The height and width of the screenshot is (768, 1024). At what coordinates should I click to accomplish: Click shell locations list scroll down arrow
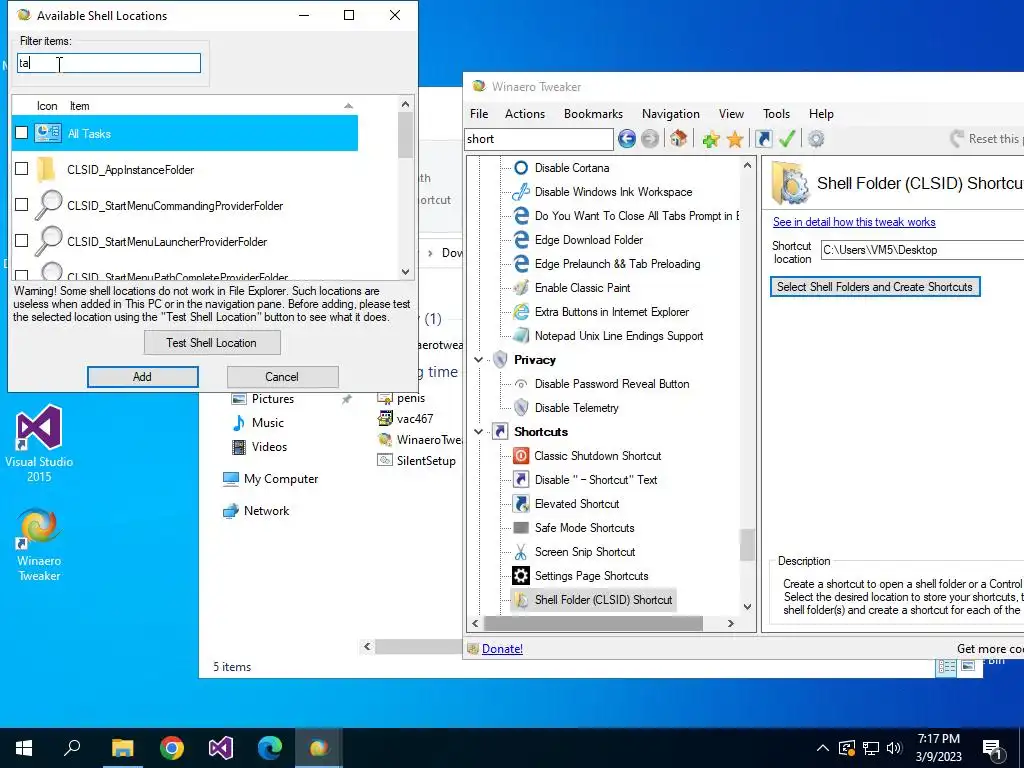(406, 272)
